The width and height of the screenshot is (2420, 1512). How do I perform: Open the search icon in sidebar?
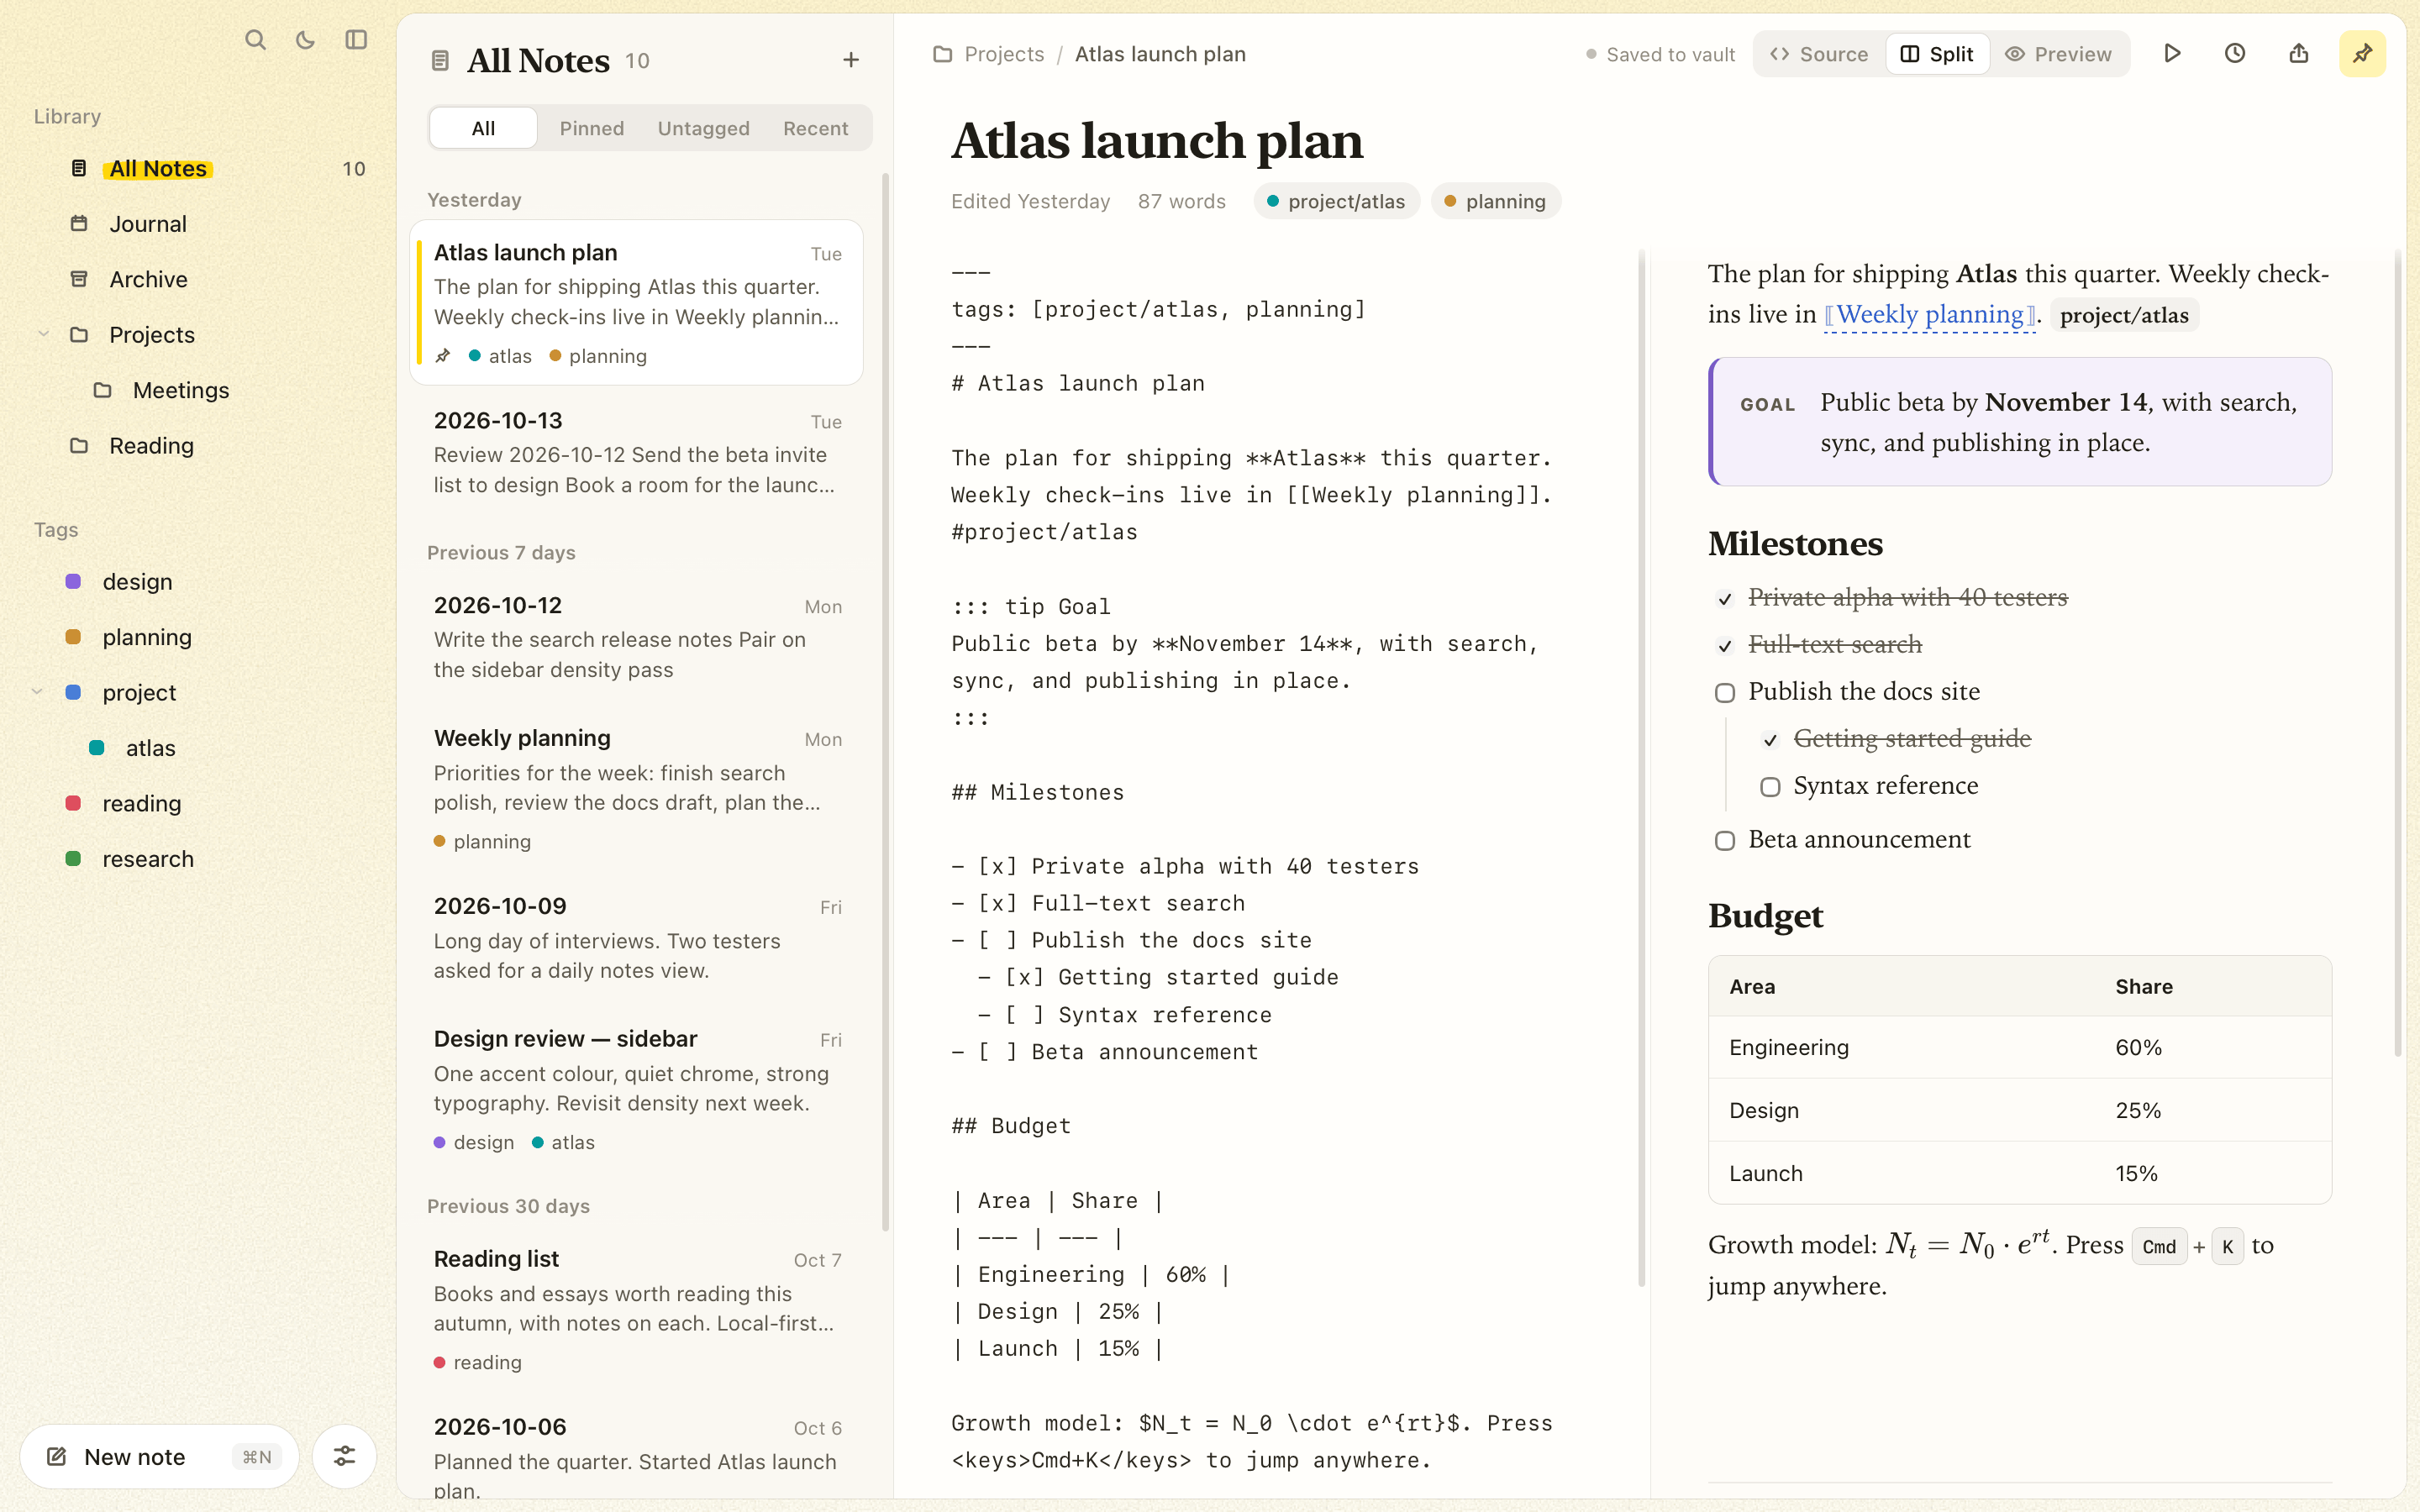[255, 40]
